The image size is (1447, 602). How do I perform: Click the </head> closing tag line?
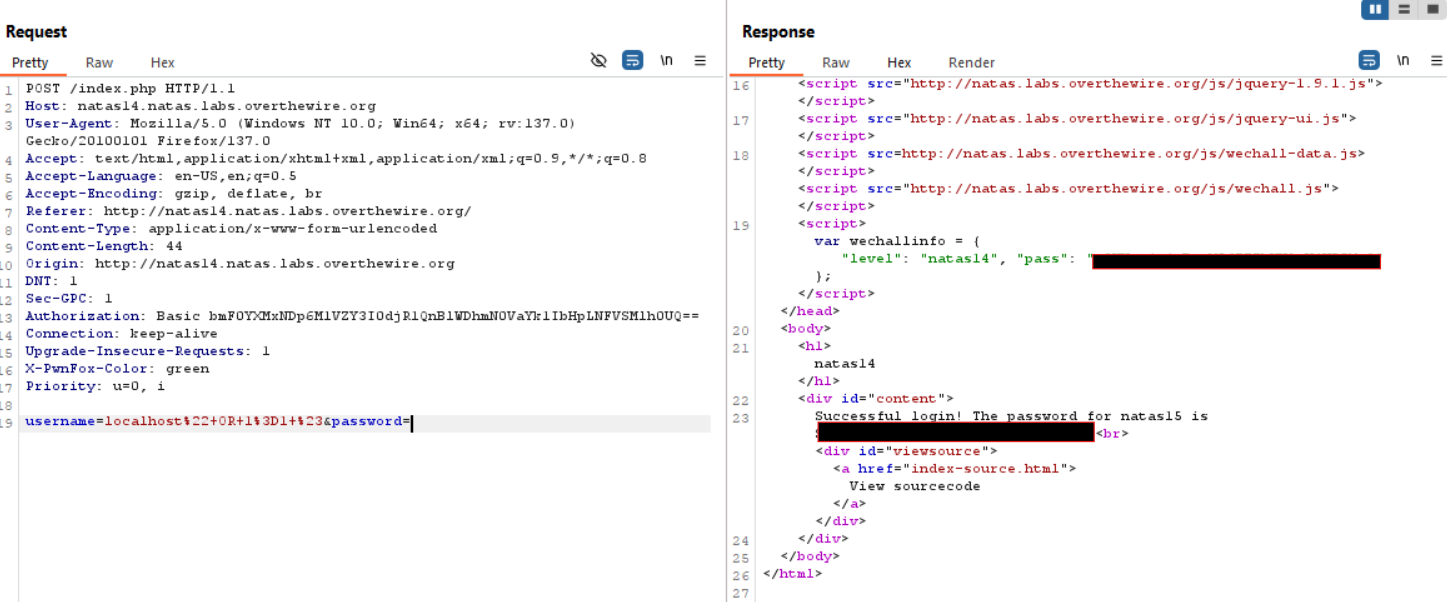click(x=809, y=311)
